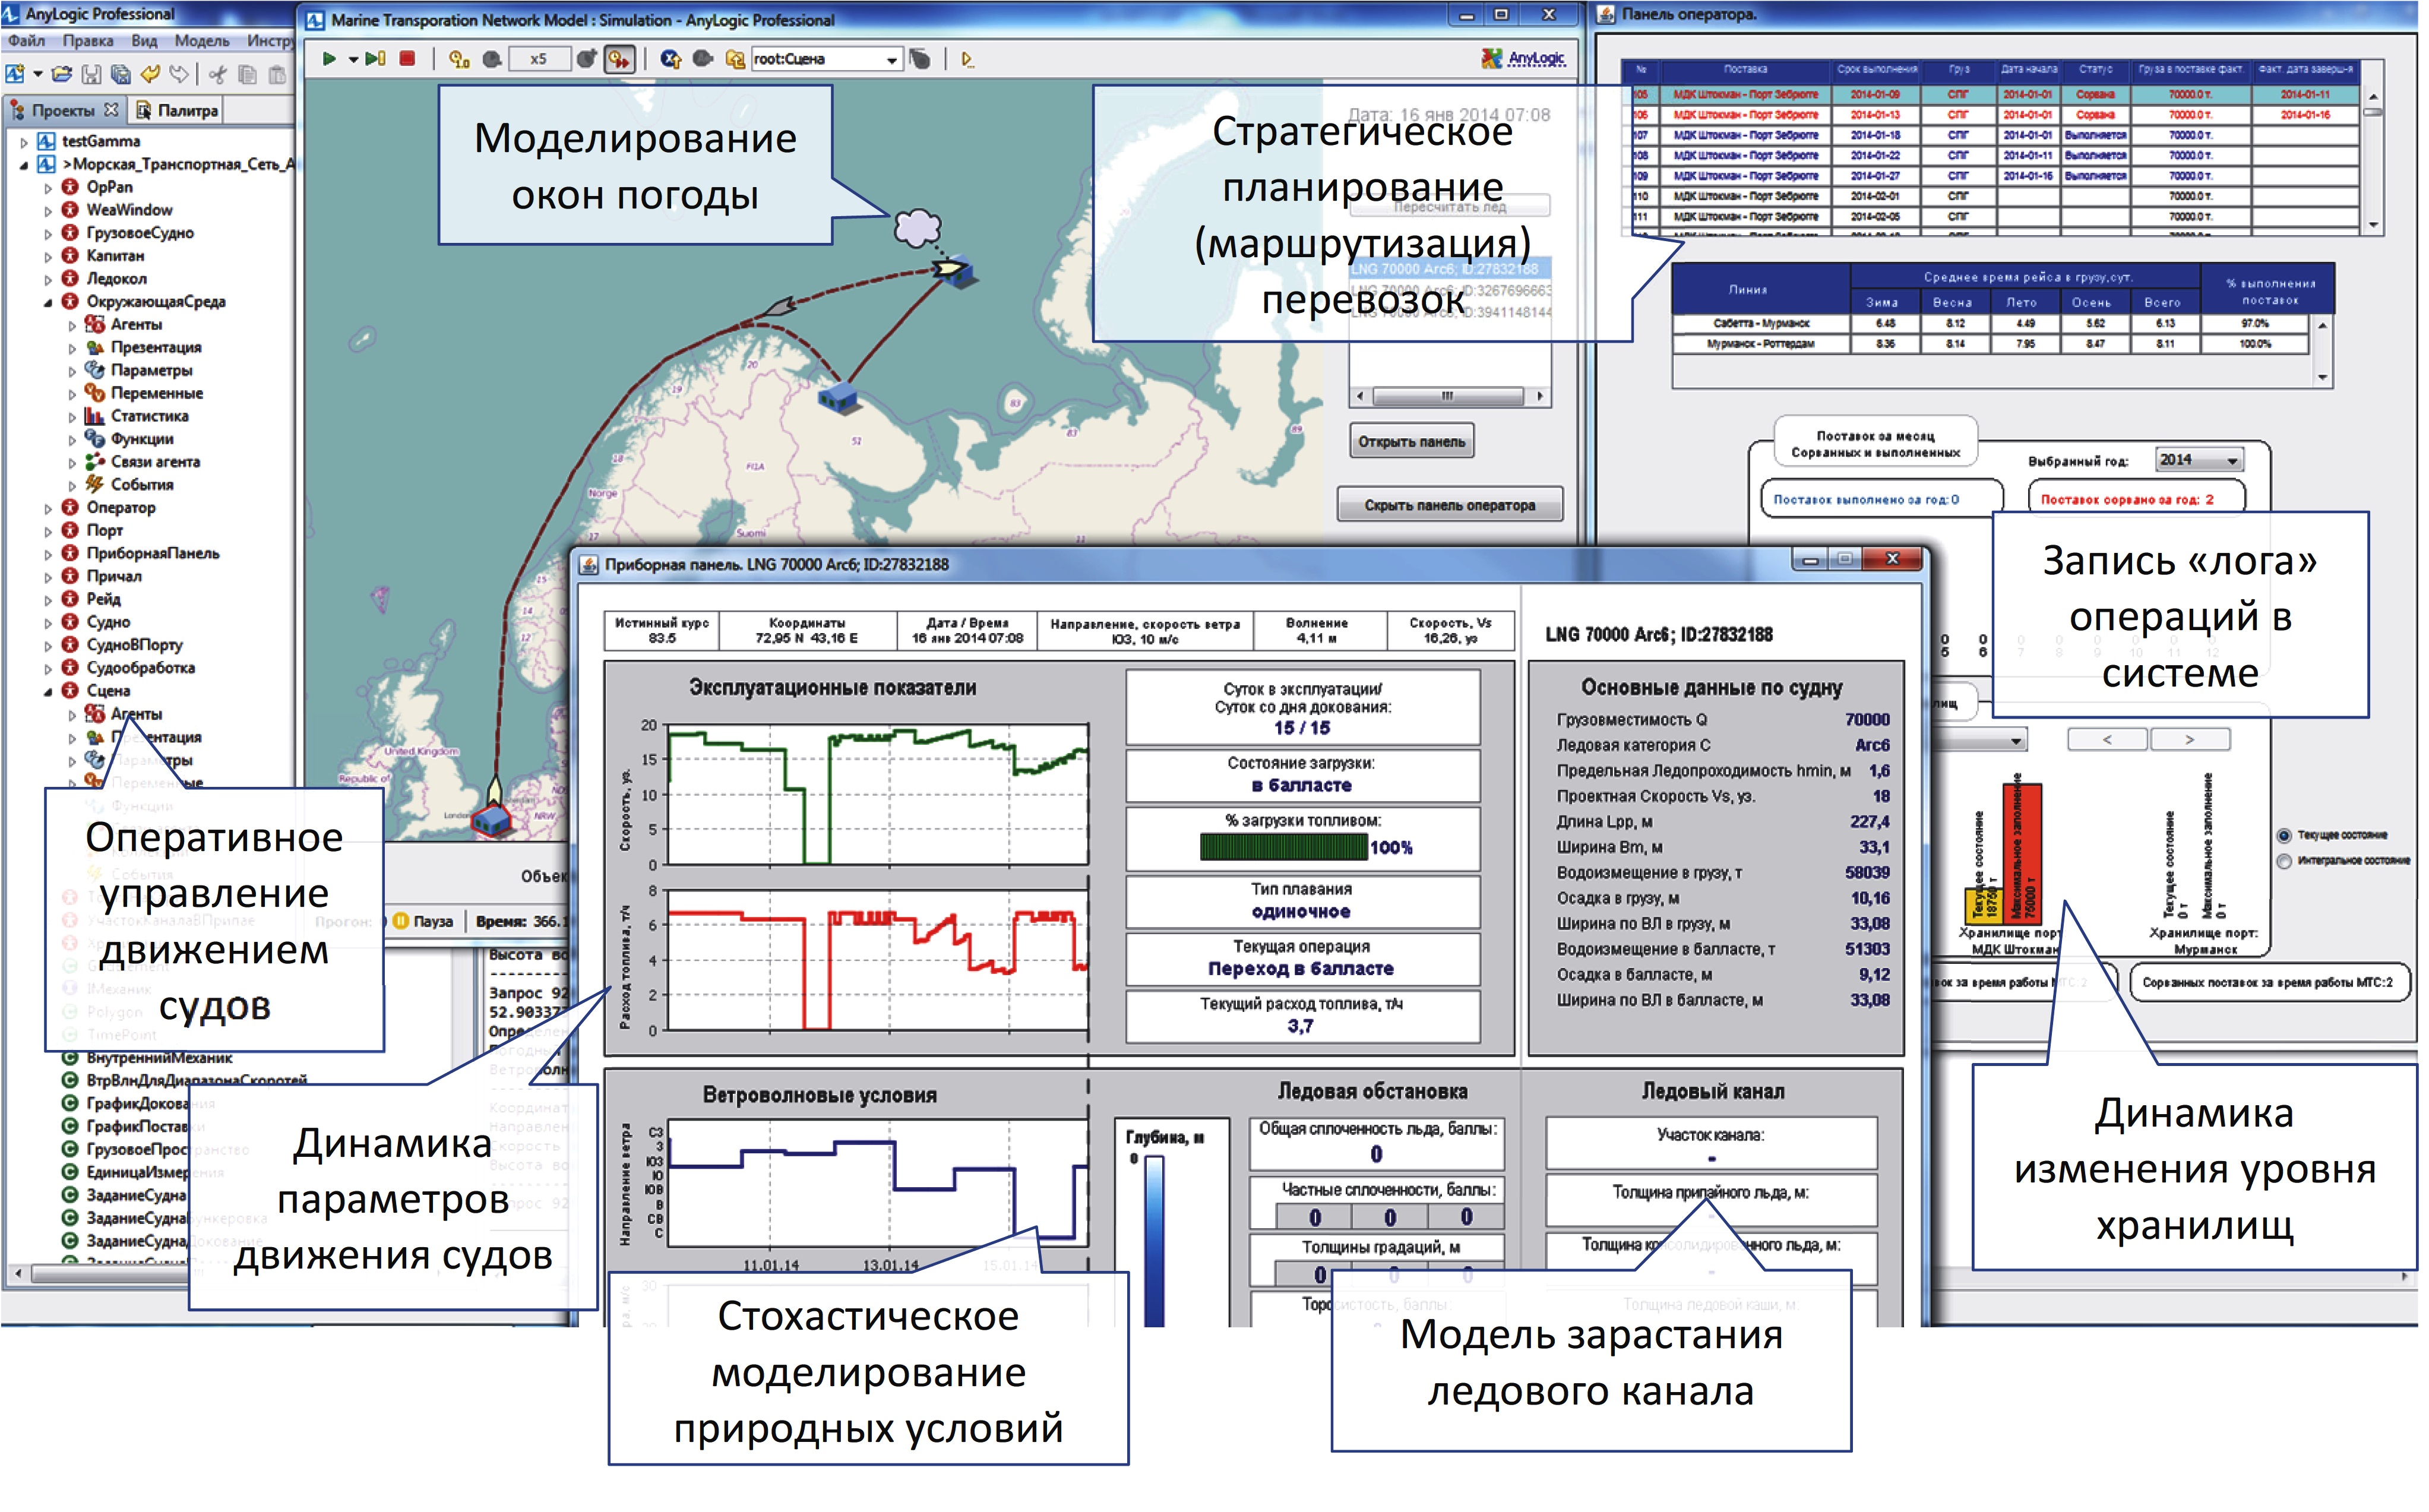
Task: Click the project tree horizontal scrollbar
Action: (100, 1274)
